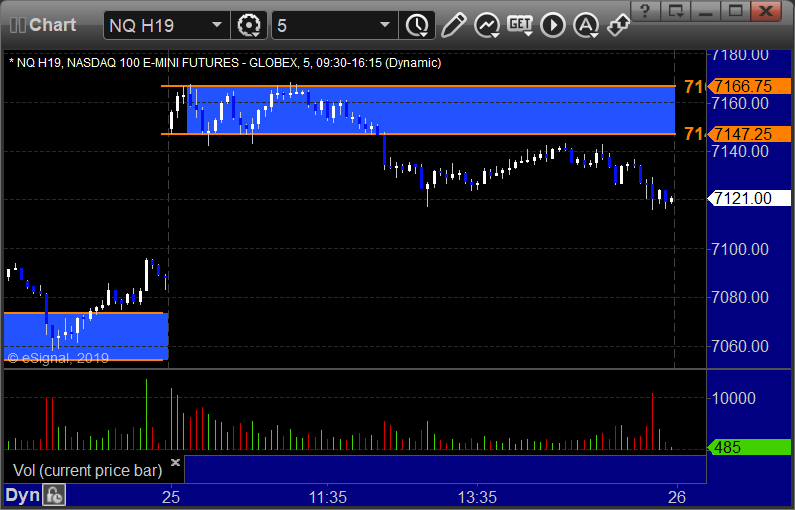Viewport: 795px width, 510px height.
Task: Click the 7060.00 price axis label
Action: (x=740, y=346)
